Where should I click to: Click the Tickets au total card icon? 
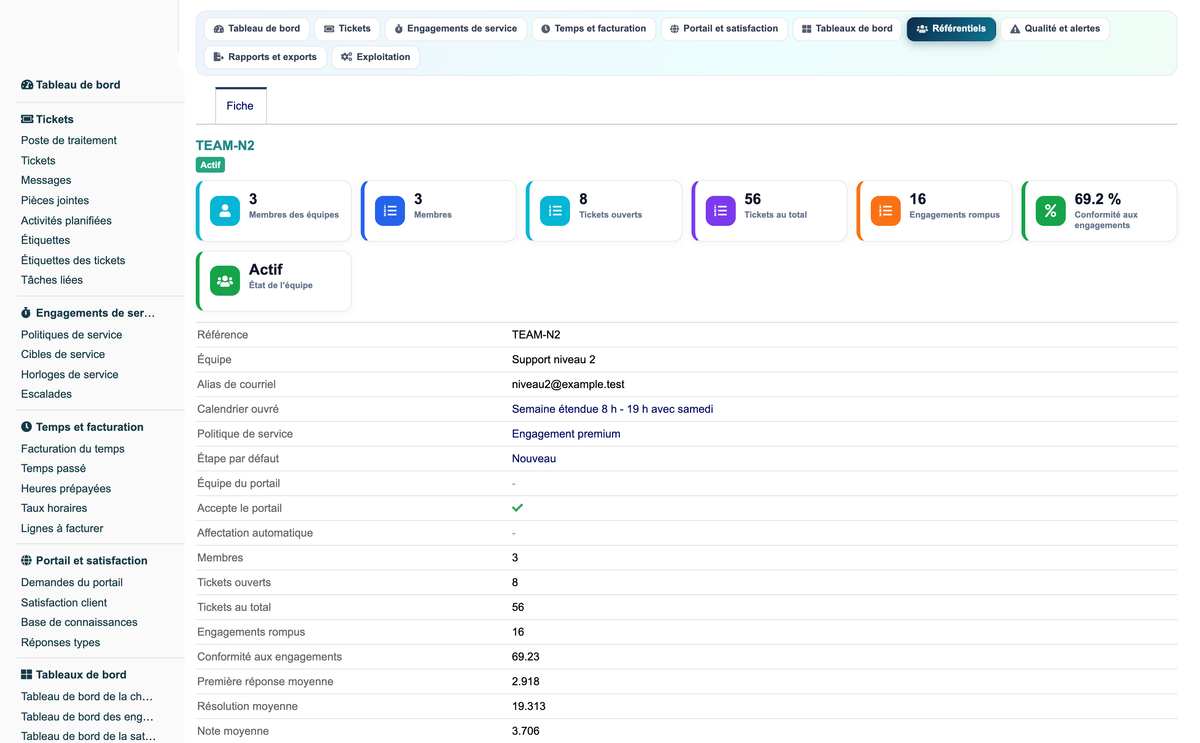[721, 211]
